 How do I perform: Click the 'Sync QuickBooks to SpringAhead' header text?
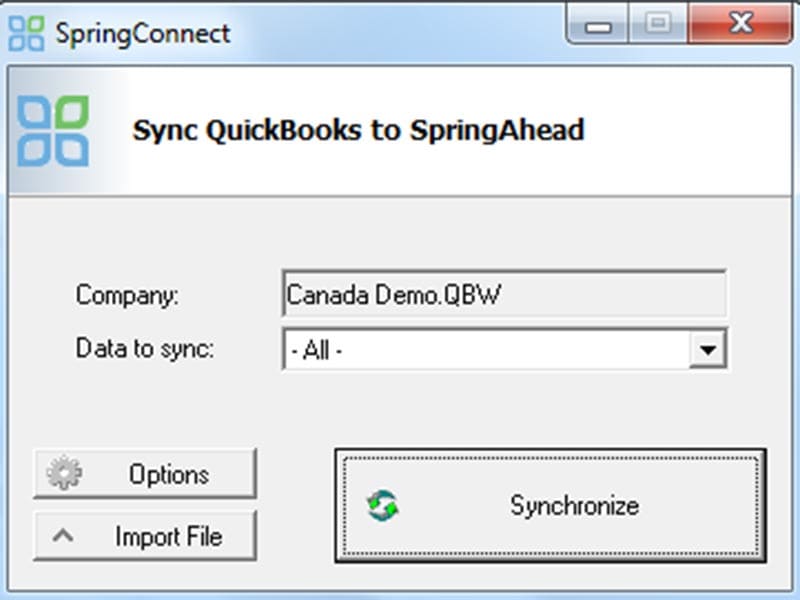(360, 130)
